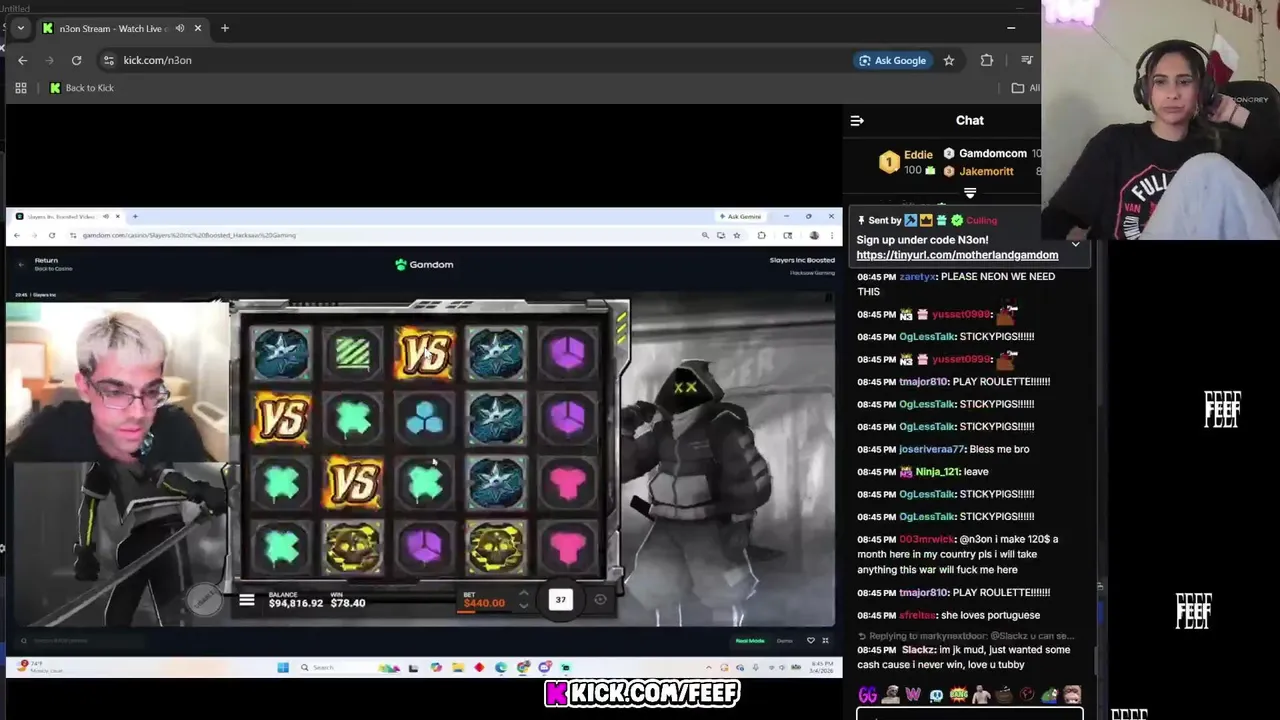Reload the kick.com/n3on page

click(x=76, y=60)
